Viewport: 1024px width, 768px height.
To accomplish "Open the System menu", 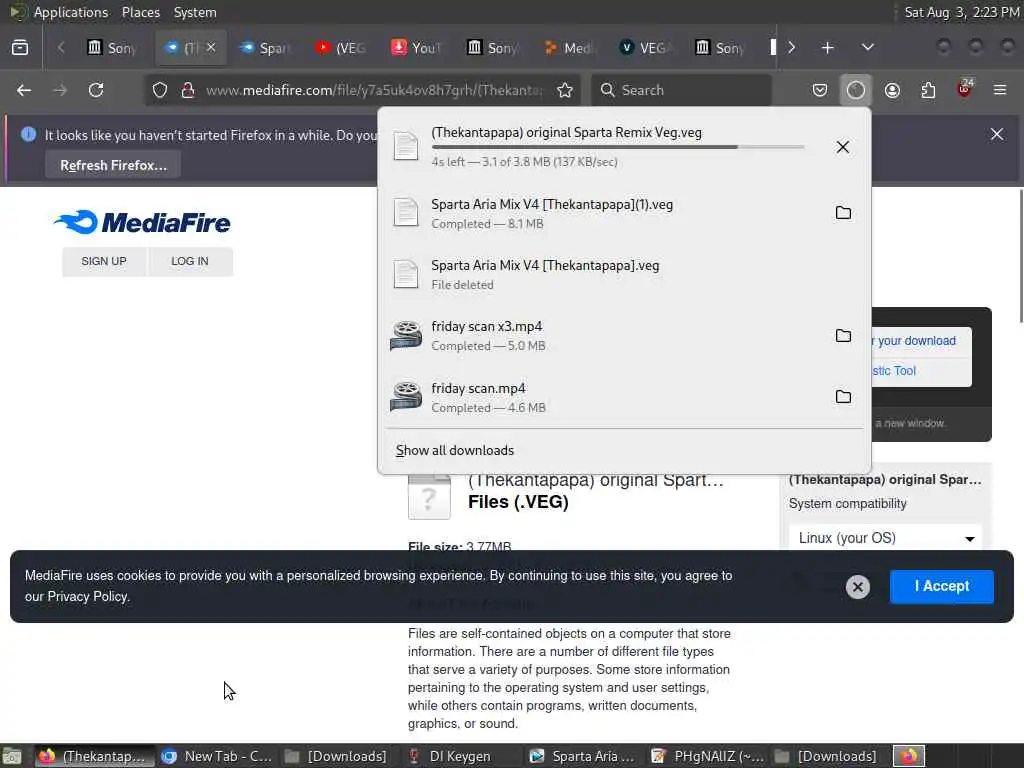I will pyautogui.click(x=195, y=12).
